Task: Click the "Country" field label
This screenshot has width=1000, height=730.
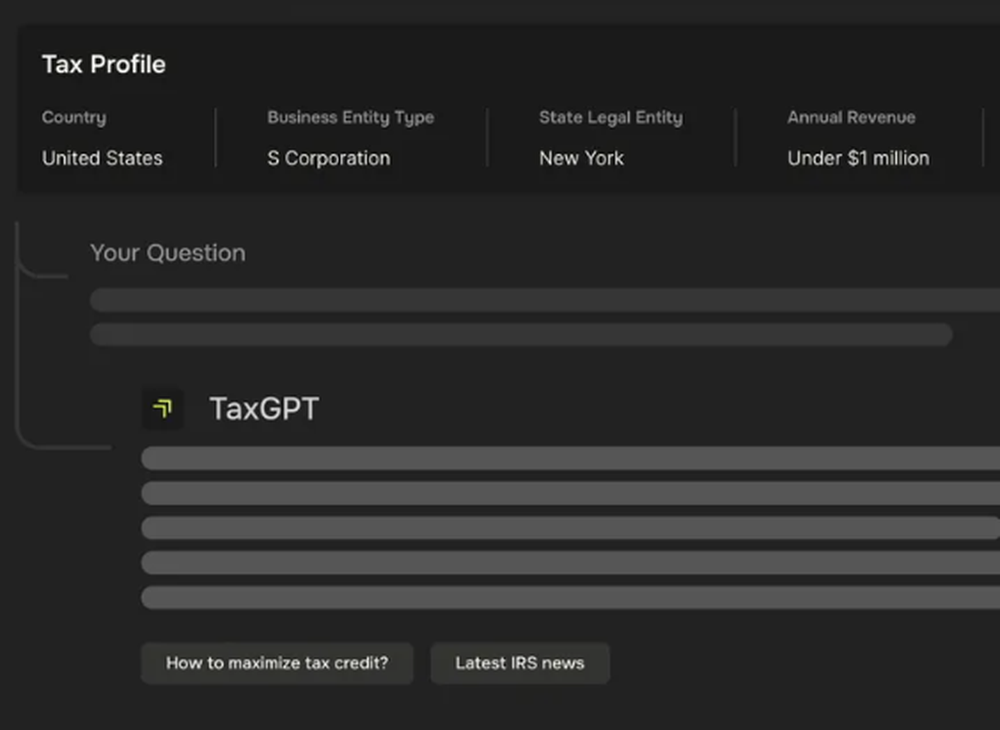Action: pyautogui.click(x=74, y=117)
